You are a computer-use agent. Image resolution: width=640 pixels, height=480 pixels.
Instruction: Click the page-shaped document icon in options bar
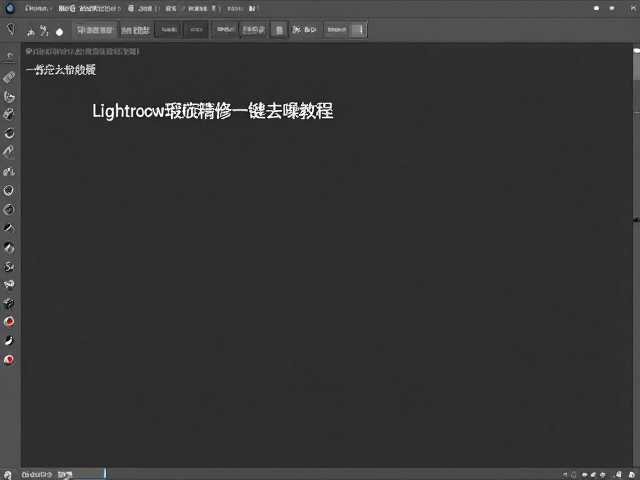[279, 30]
